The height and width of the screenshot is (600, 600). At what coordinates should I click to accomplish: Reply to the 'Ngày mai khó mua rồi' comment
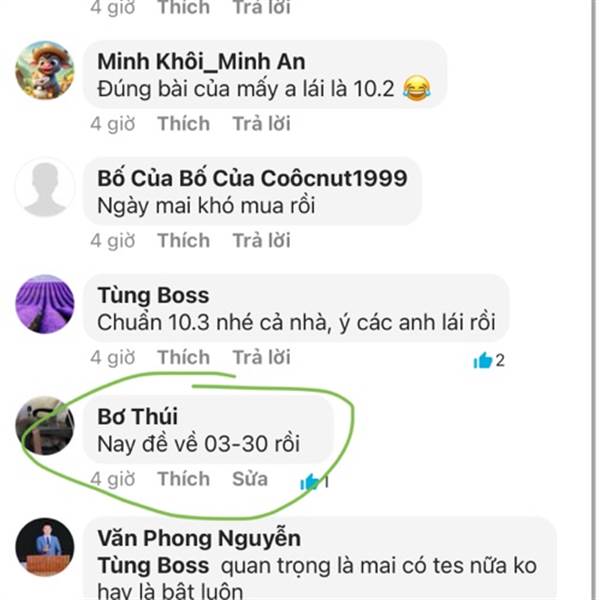(x=262, y=240)
